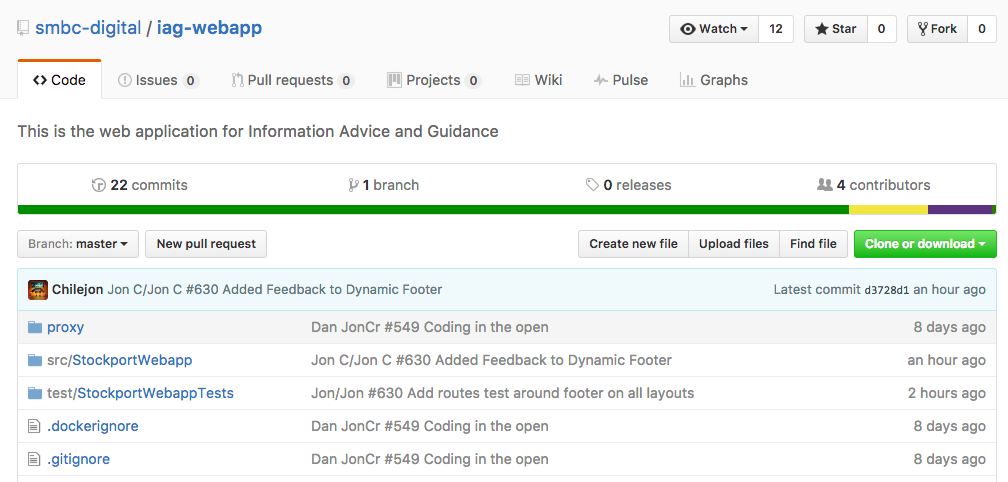Click the .dockerignore file icon
Image resolution: width=1008 pixels, height=482 pixels.
[34, 426]
